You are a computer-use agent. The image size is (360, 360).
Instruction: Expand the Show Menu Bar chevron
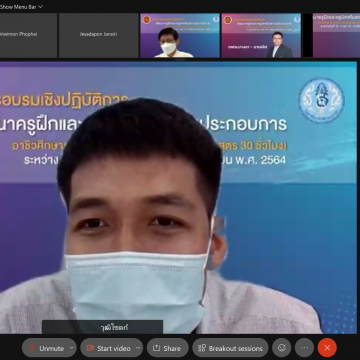click(41, 7)
